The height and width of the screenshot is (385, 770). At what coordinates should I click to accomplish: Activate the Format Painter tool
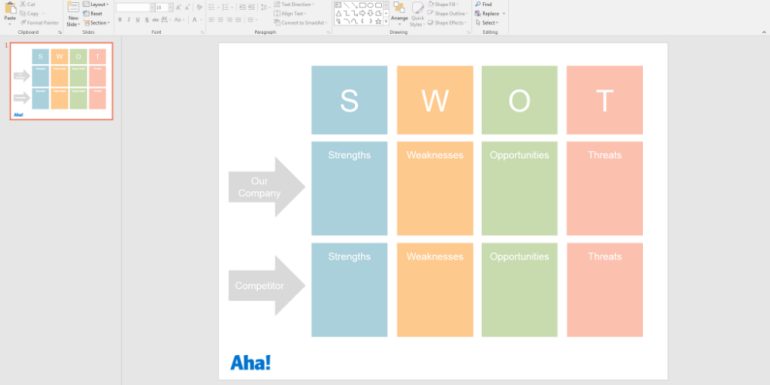pos(40,23)
